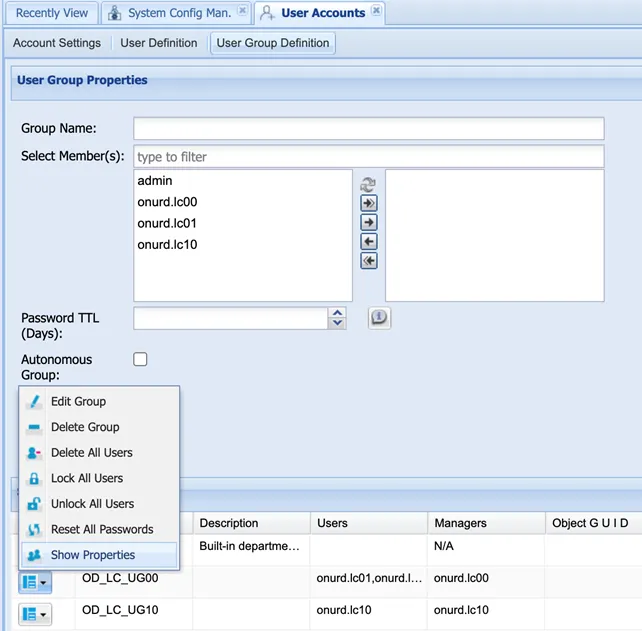Click the Password TTL info icon
642x631 pixels.
379,318
